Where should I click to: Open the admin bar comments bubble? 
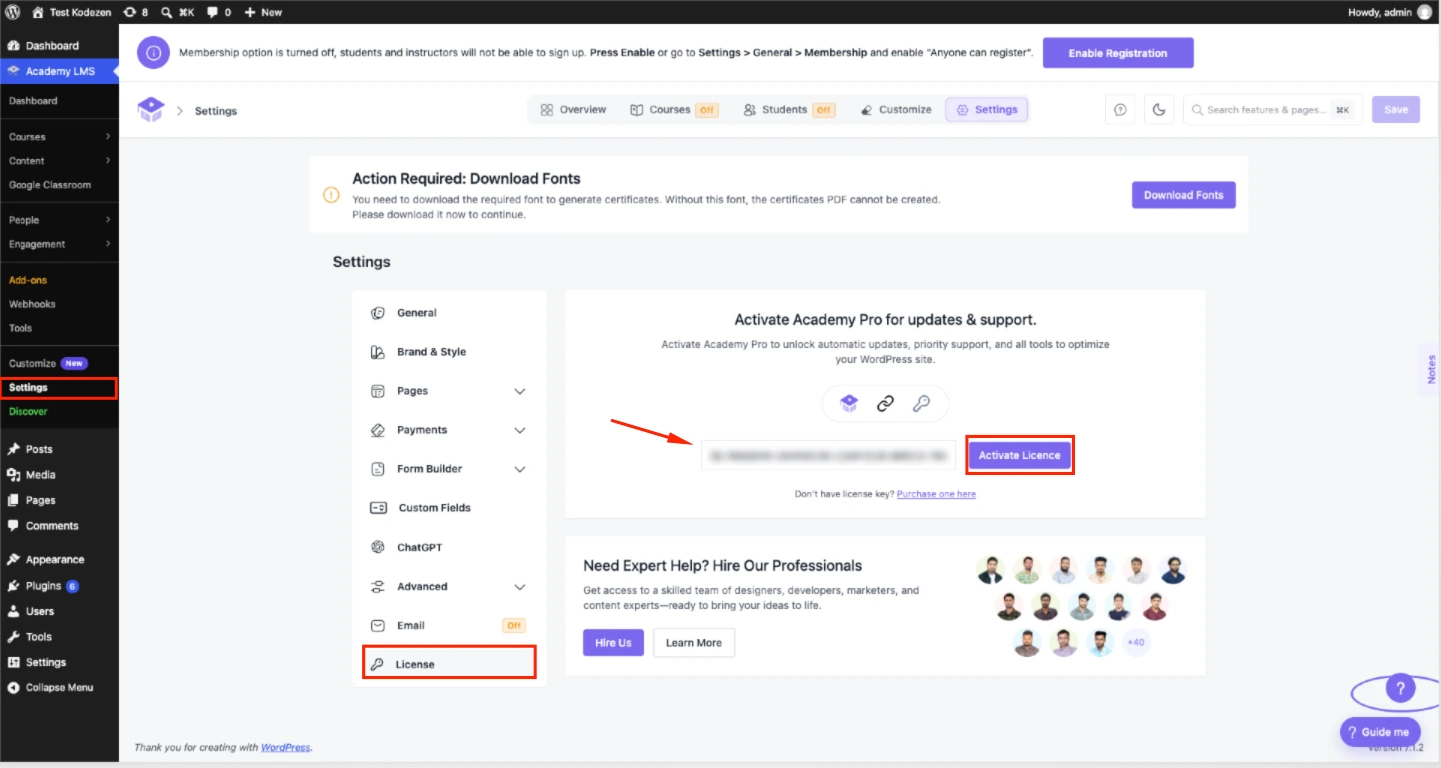[x=219, y=12]
